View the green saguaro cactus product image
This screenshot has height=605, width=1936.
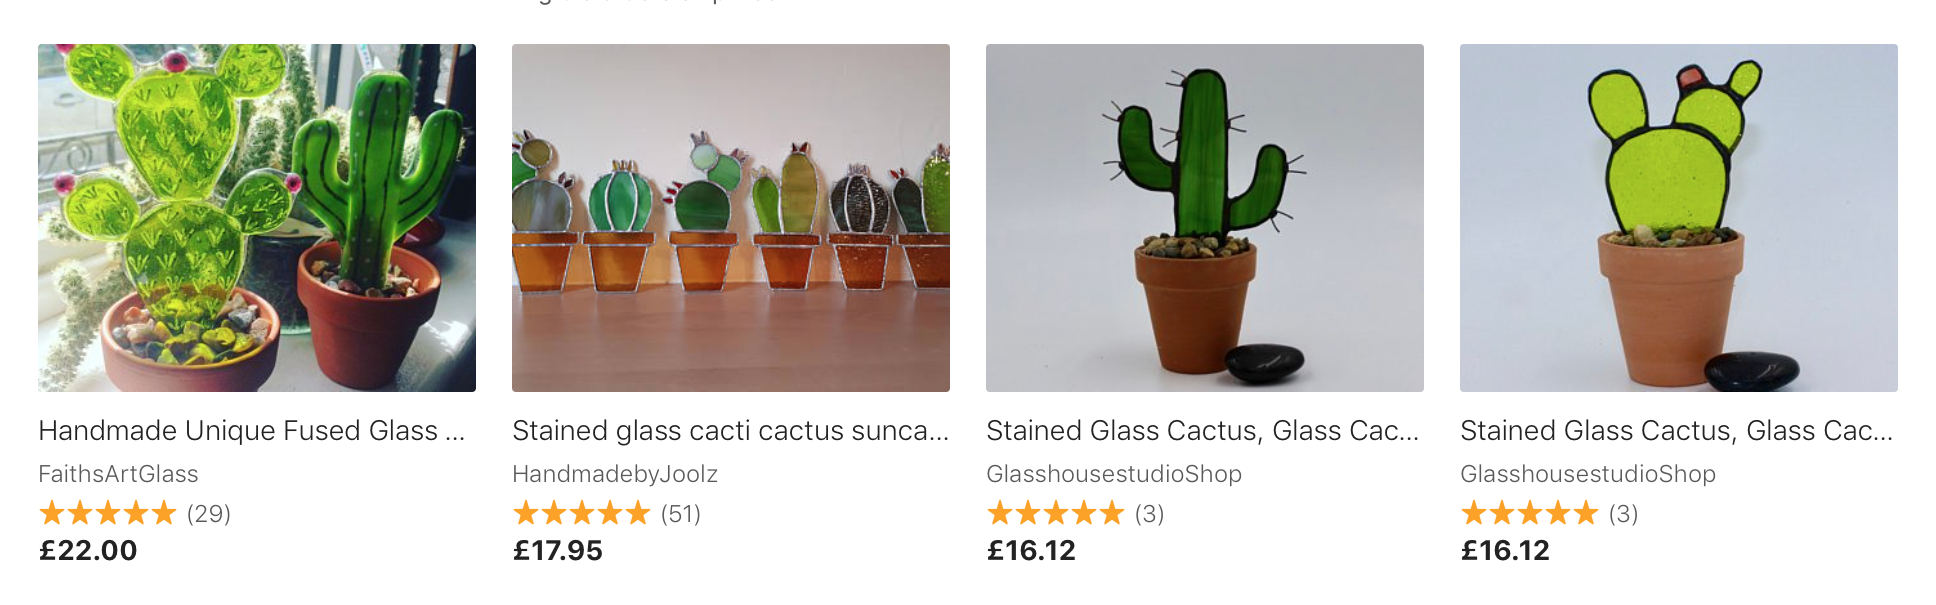1205,218
